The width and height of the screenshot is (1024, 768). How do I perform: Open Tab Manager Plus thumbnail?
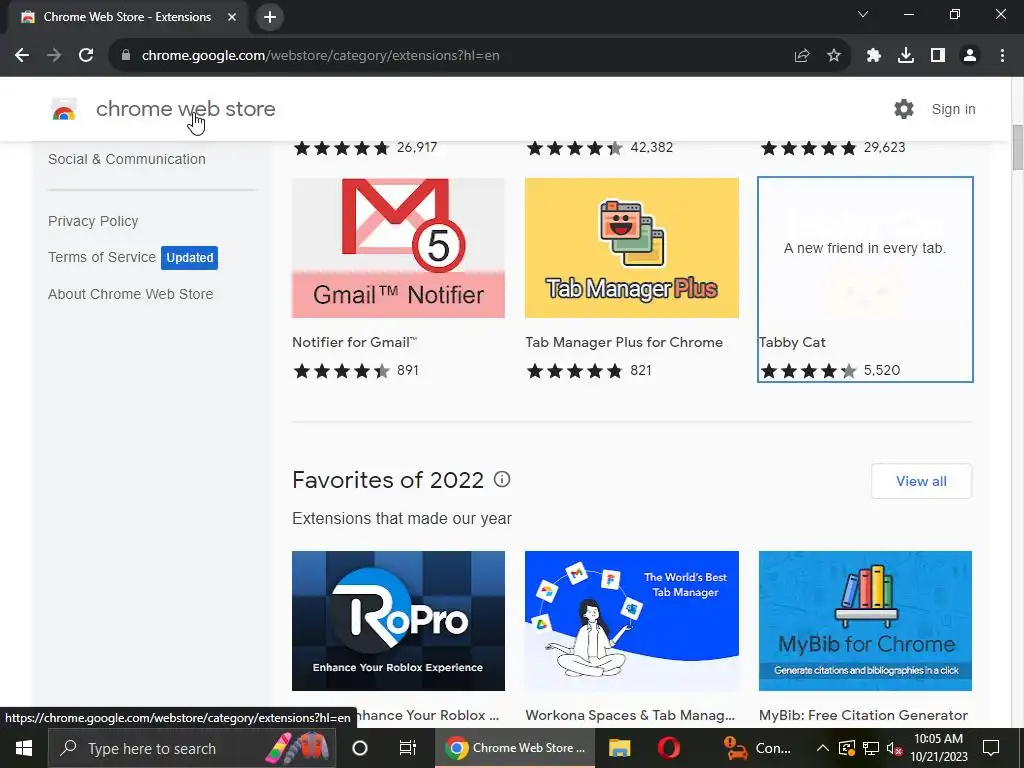pos(632,248)
